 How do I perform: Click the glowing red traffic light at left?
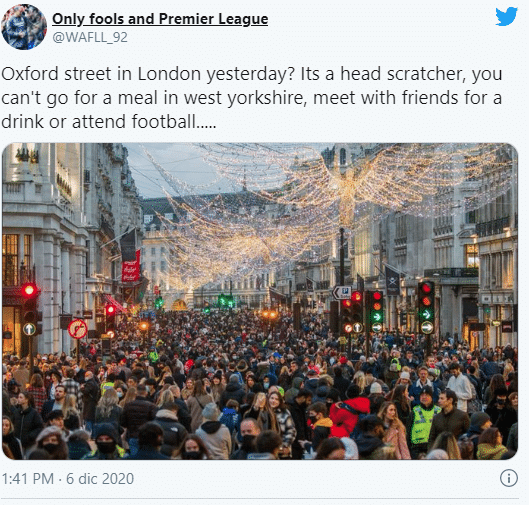pos(29,290)
